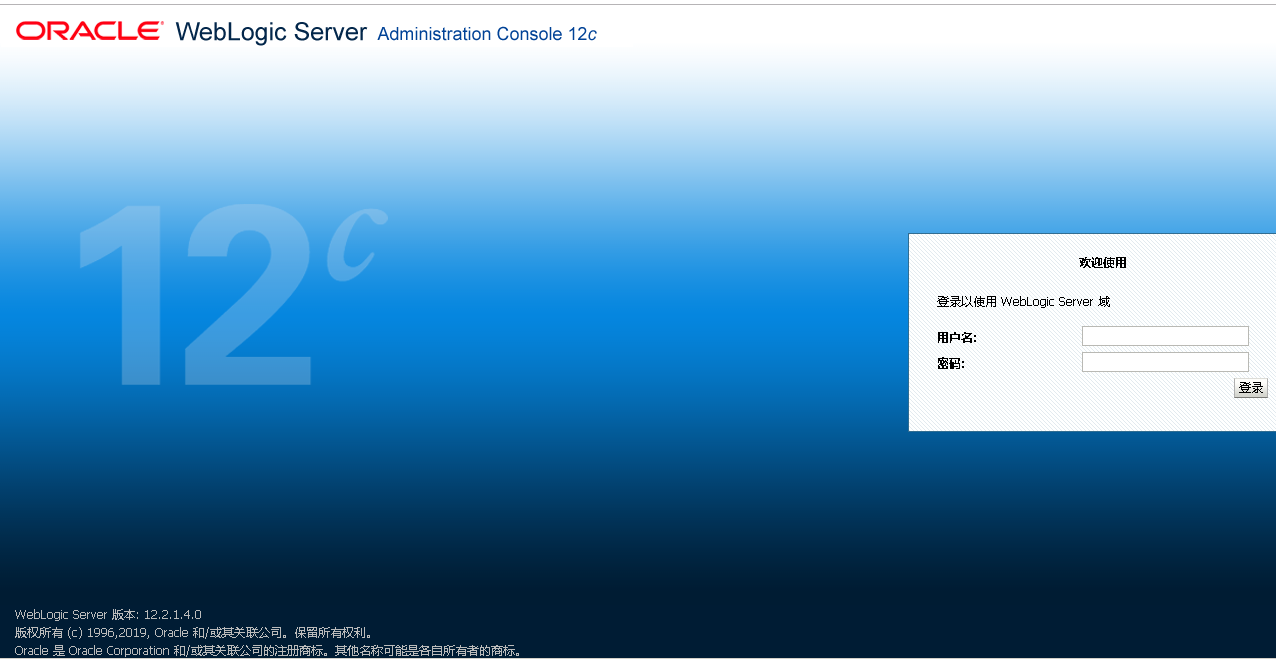
Task: Click the 版权所有 (c) 1996,2019 copyright line
Action: 194,632
